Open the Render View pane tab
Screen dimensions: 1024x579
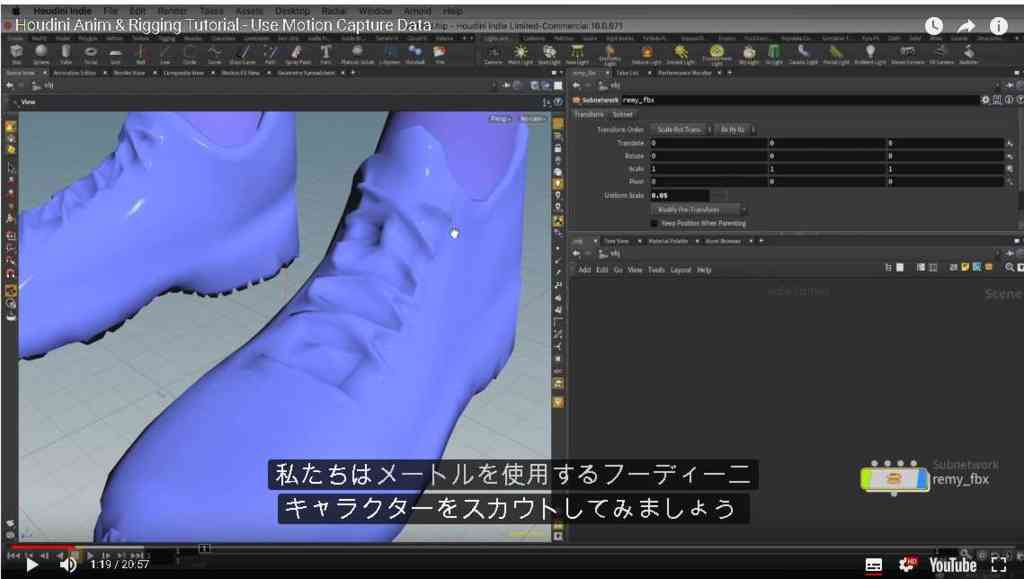(129, 73)
